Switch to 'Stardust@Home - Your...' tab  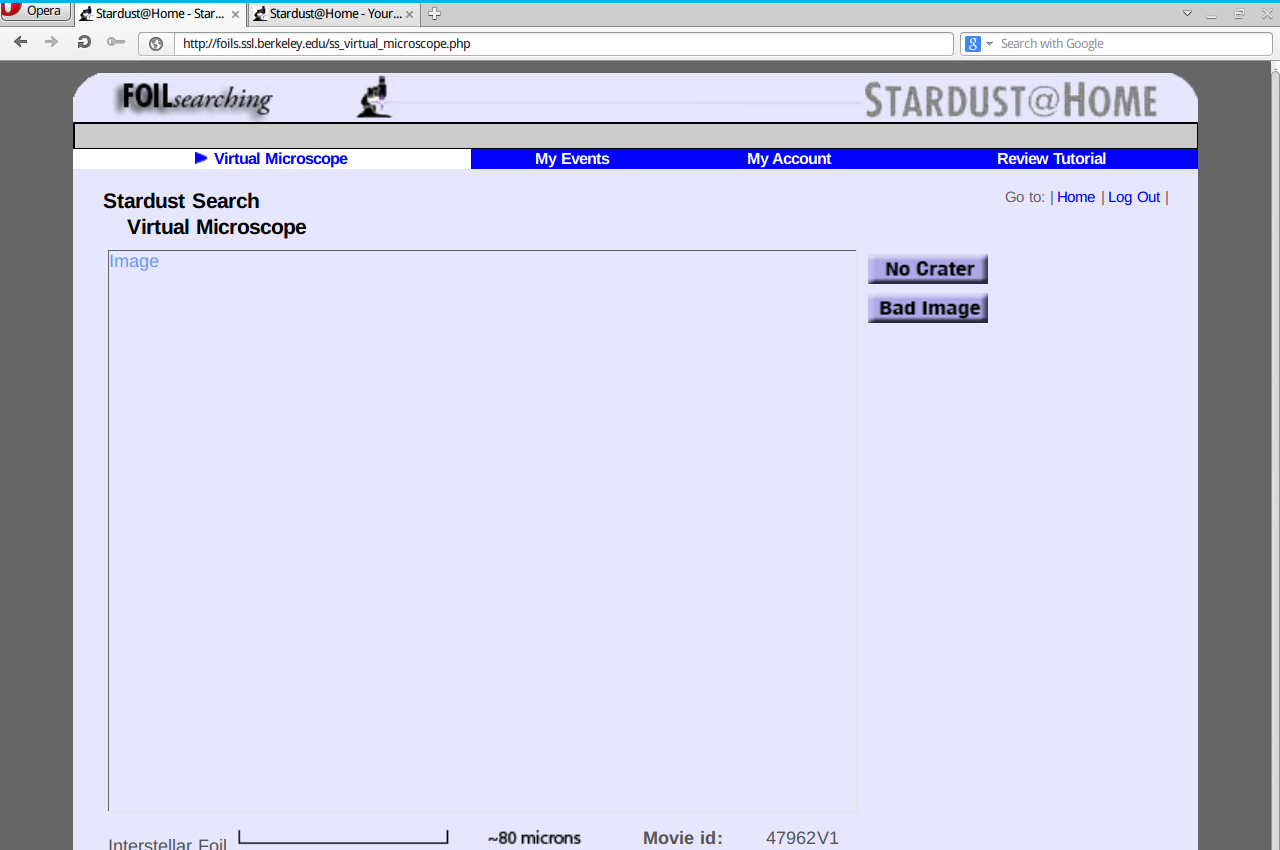[x=334, y=14]
